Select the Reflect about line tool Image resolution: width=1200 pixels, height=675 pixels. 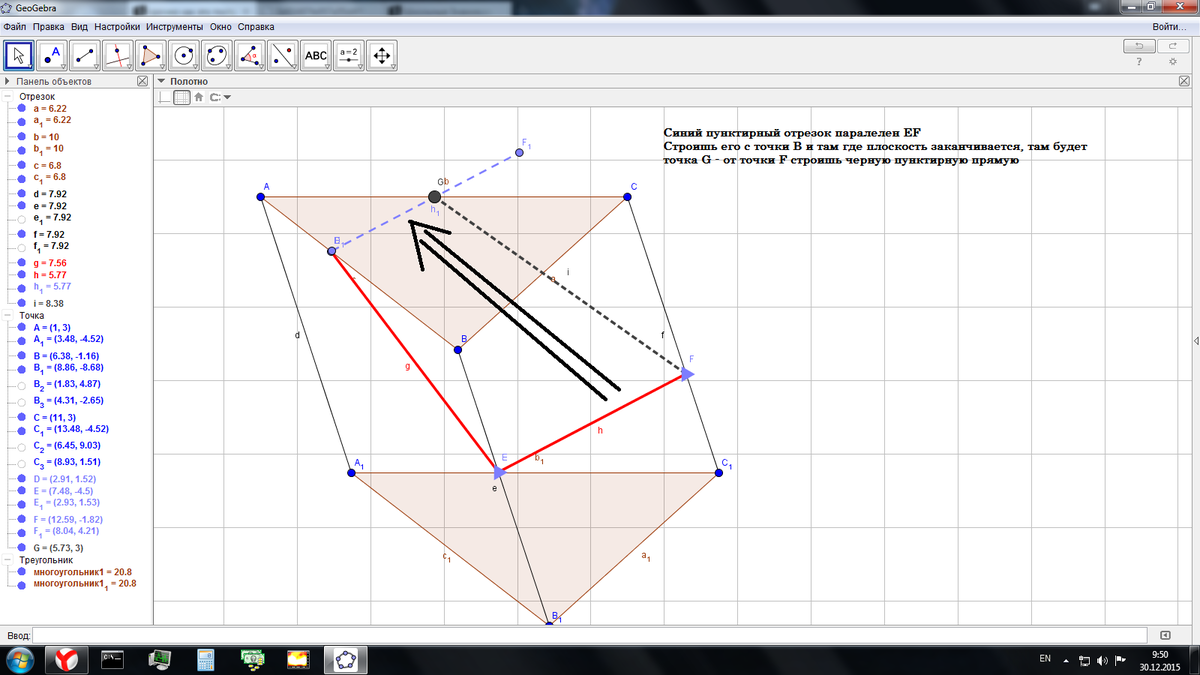point(283,55)
